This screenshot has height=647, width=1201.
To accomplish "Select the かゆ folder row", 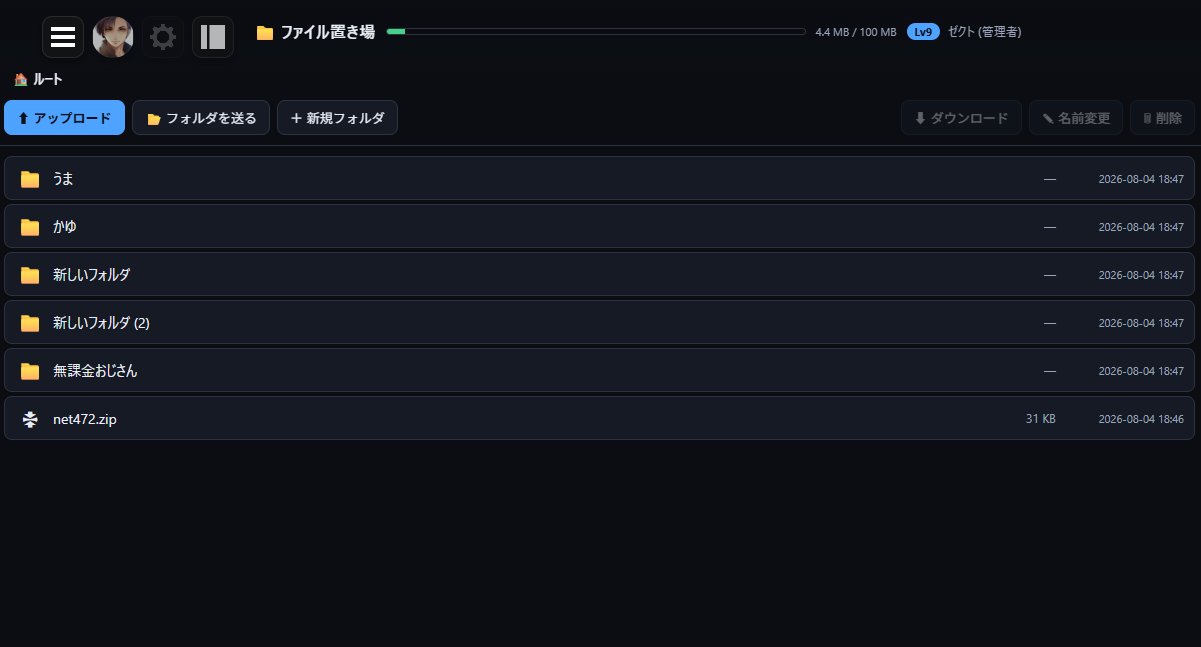I will coord(600,226).
